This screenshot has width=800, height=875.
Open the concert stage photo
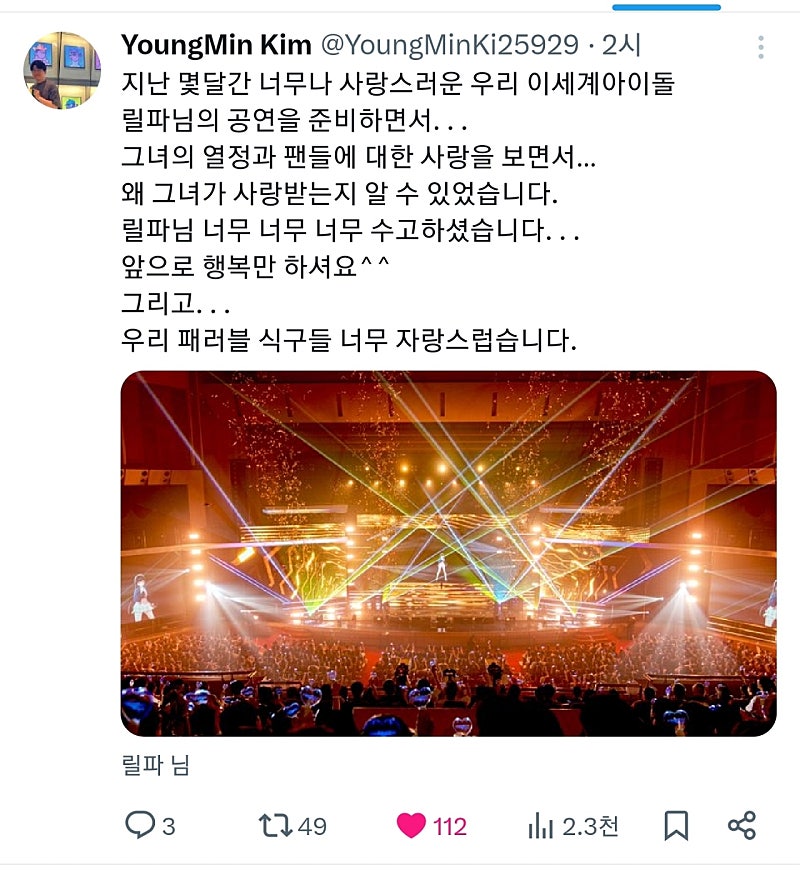[x=449, y=553]
